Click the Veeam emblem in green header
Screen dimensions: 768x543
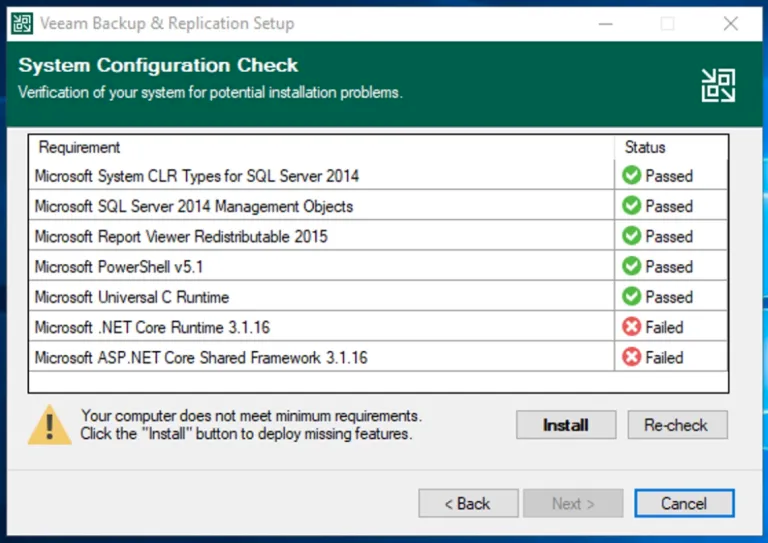coord(718,86)
